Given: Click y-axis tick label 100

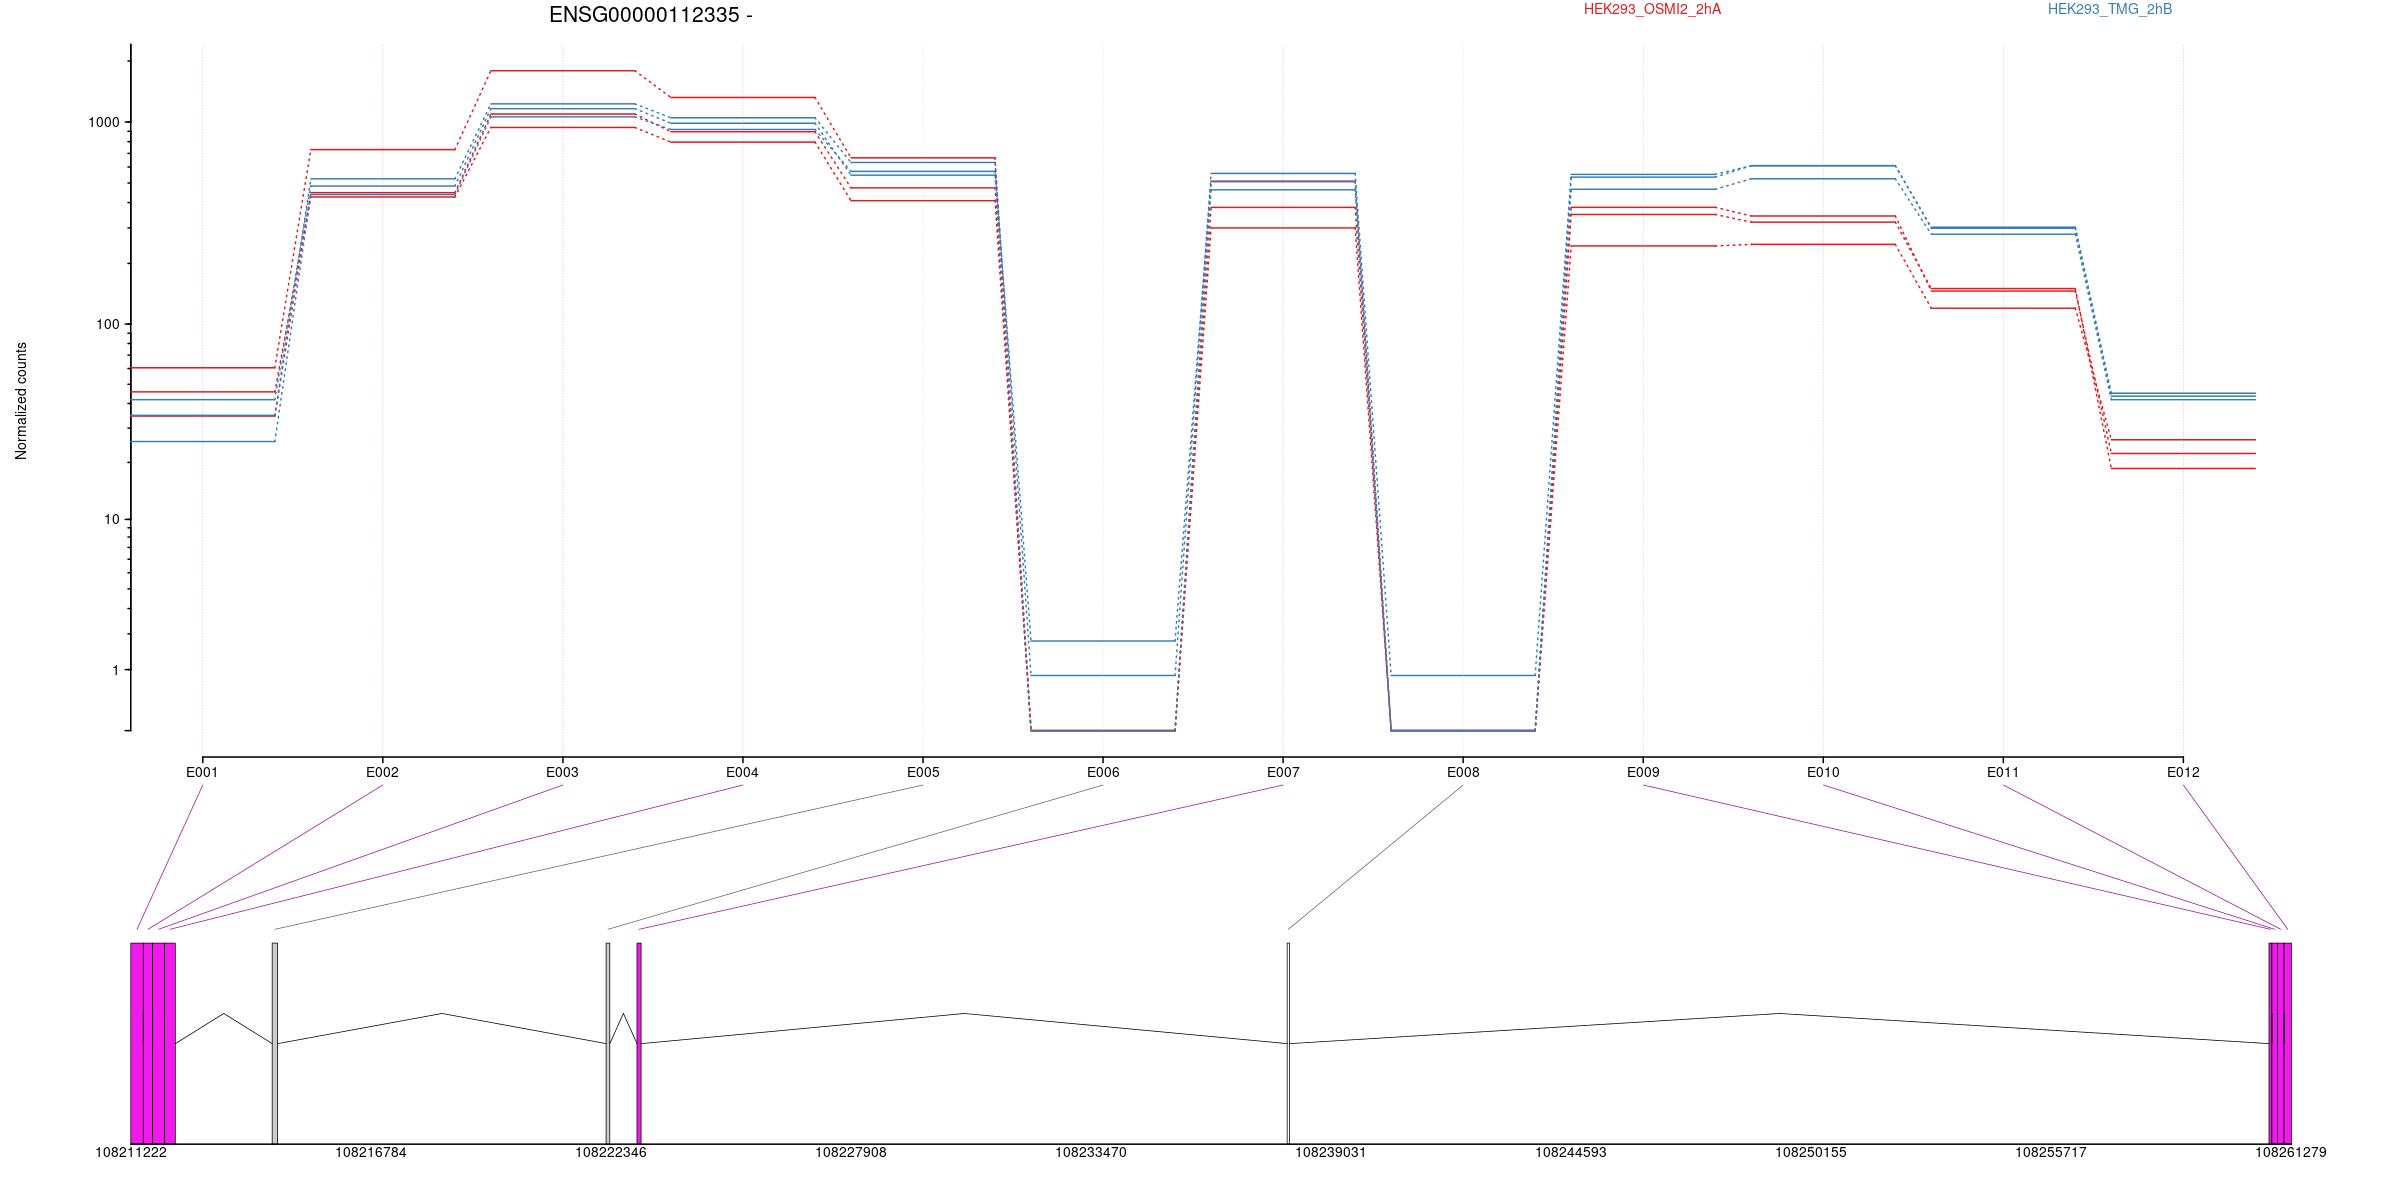Looking at the screenshot, I should pos(108,324).
